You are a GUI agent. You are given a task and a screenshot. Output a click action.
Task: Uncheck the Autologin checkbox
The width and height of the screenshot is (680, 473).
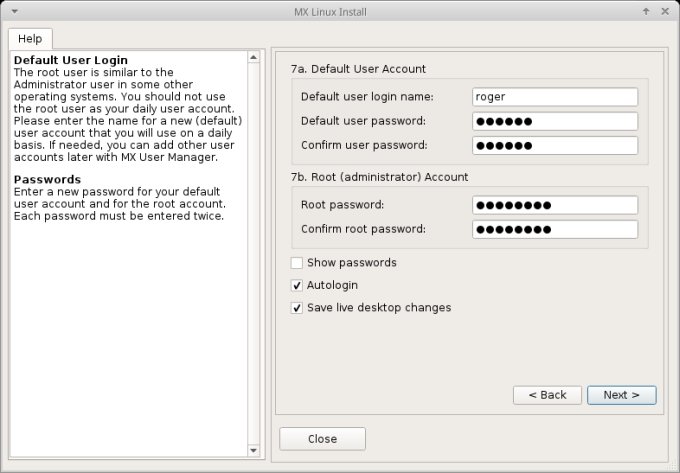(x=297, y=285)
